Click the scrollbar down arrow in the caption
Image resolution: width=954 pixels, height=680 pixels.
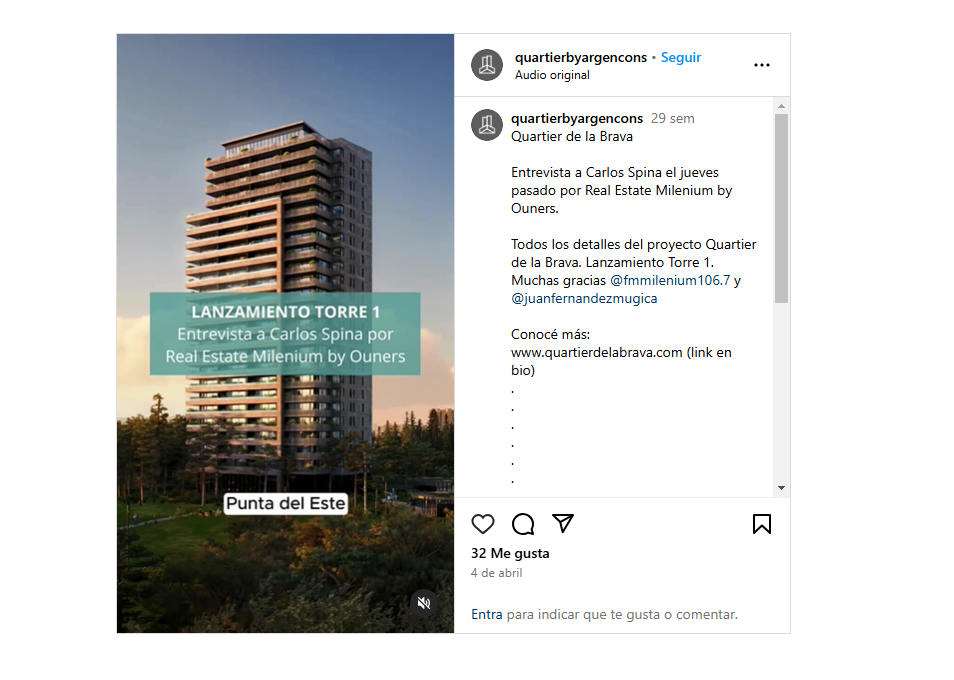click(781, 488)
